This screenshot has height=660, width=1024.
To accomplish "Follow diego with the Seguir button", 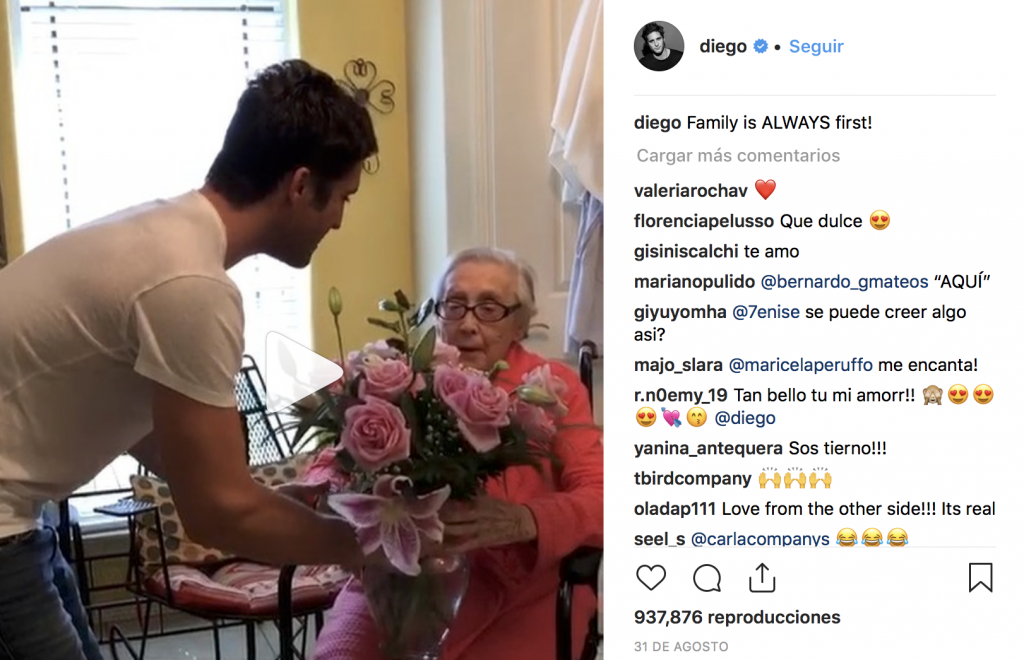I will 816,46.
